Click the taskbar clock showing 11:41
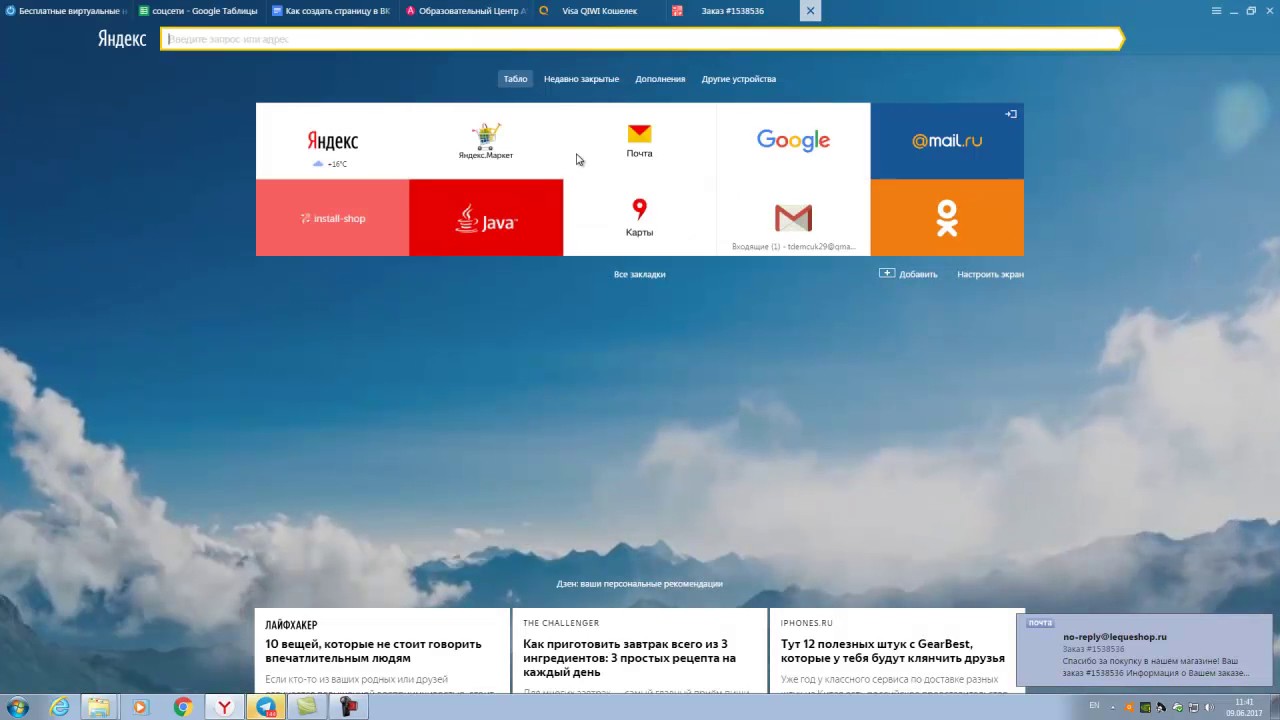 [x=1244, y=707]
